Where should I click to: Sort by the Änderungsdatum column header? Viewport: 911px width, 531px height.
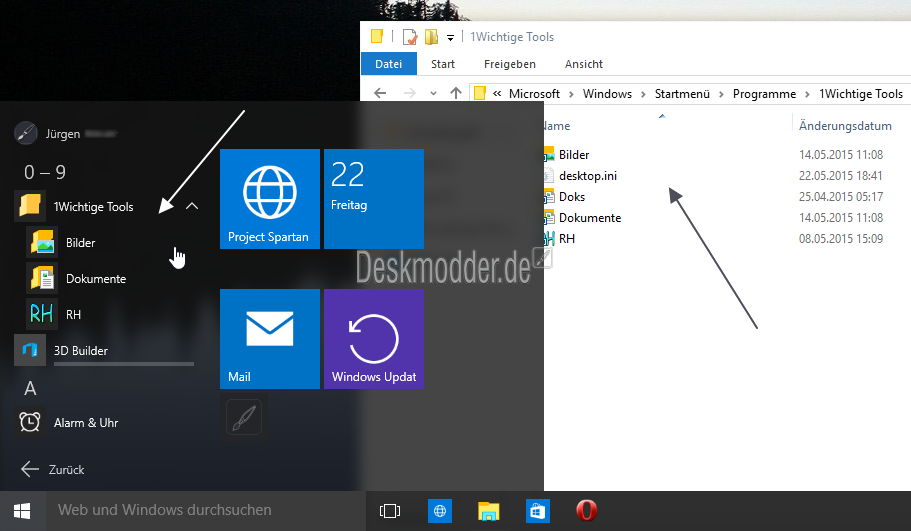point(845,125)
